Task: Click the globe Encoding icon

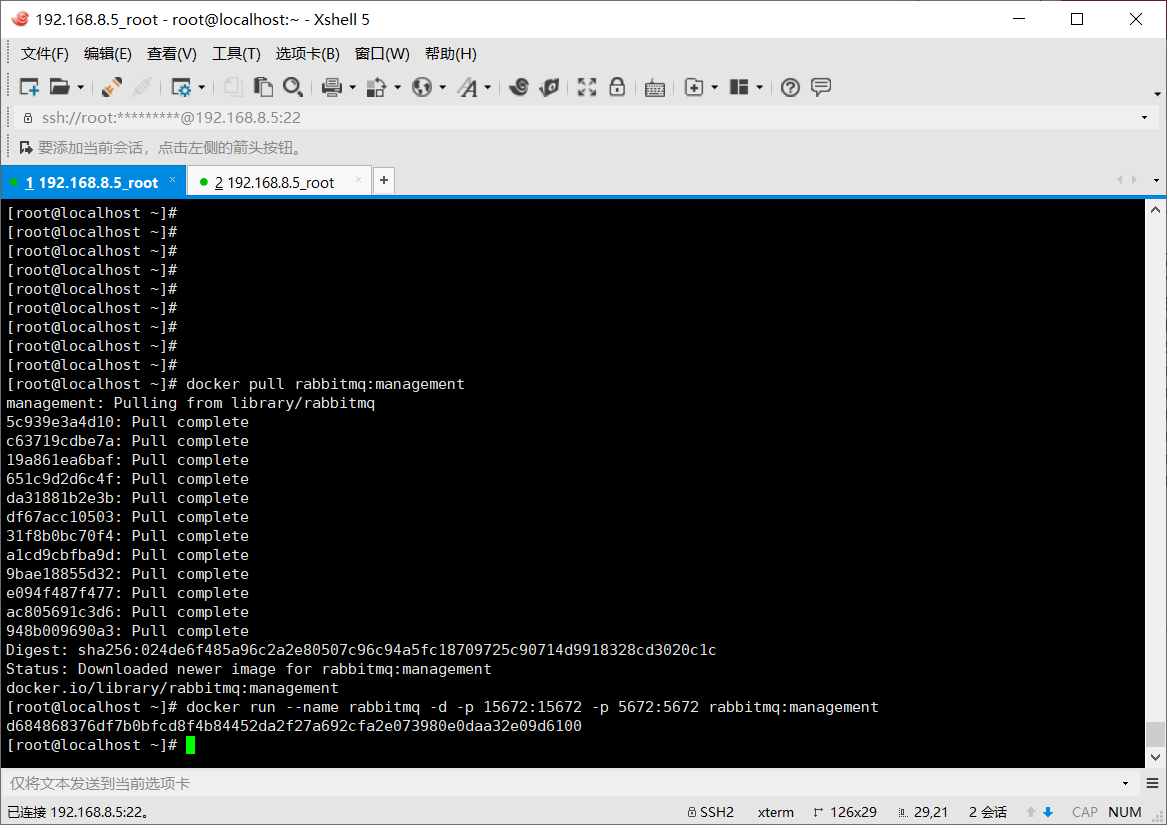Action: 422,87
